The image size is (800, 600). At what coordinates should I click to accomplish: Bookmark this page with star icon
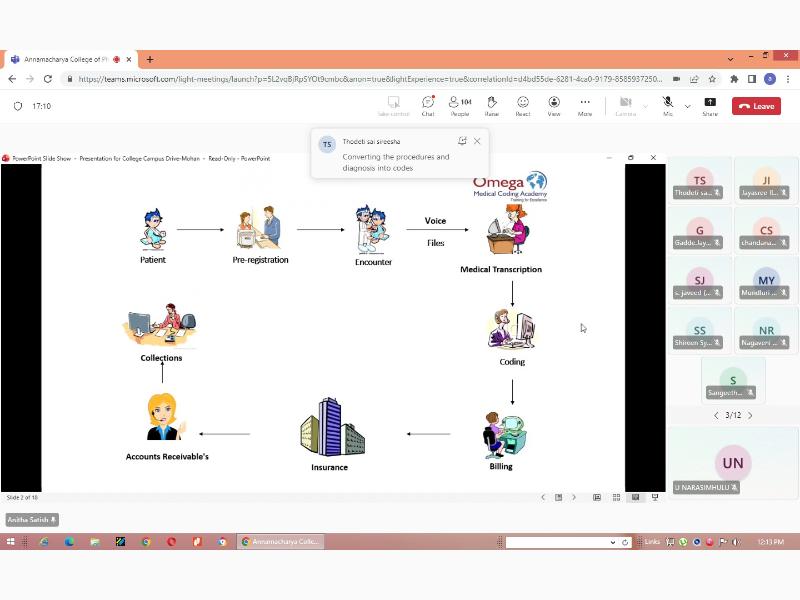tap(712, 79)
